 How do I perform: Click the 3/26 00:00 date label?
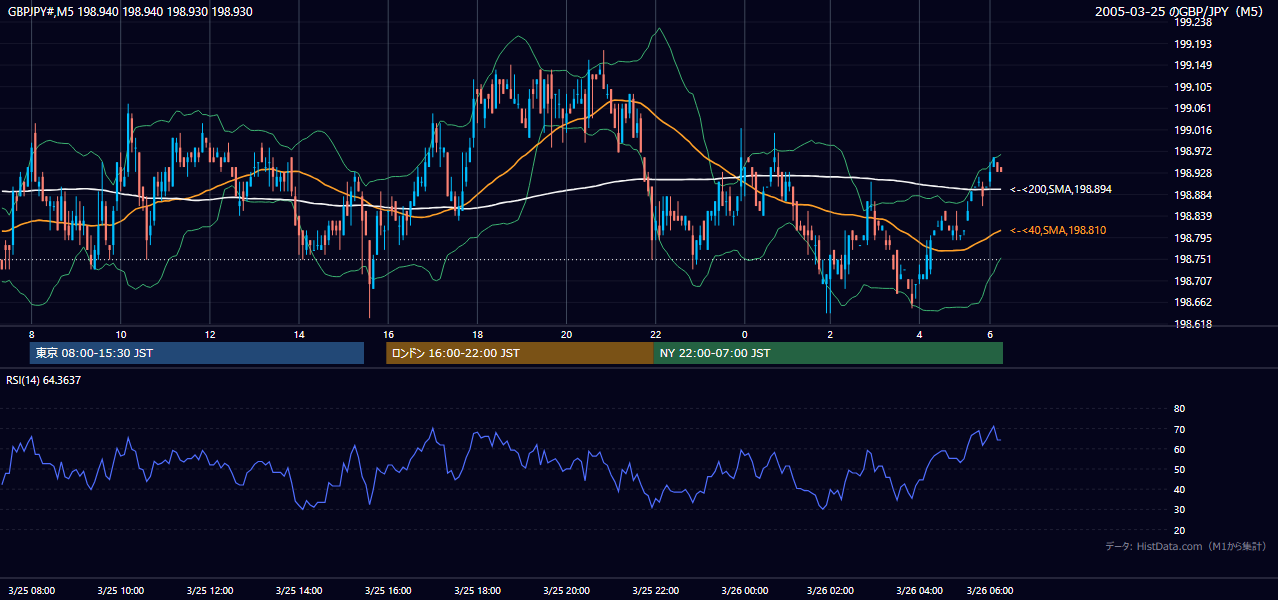coord(744,590)
